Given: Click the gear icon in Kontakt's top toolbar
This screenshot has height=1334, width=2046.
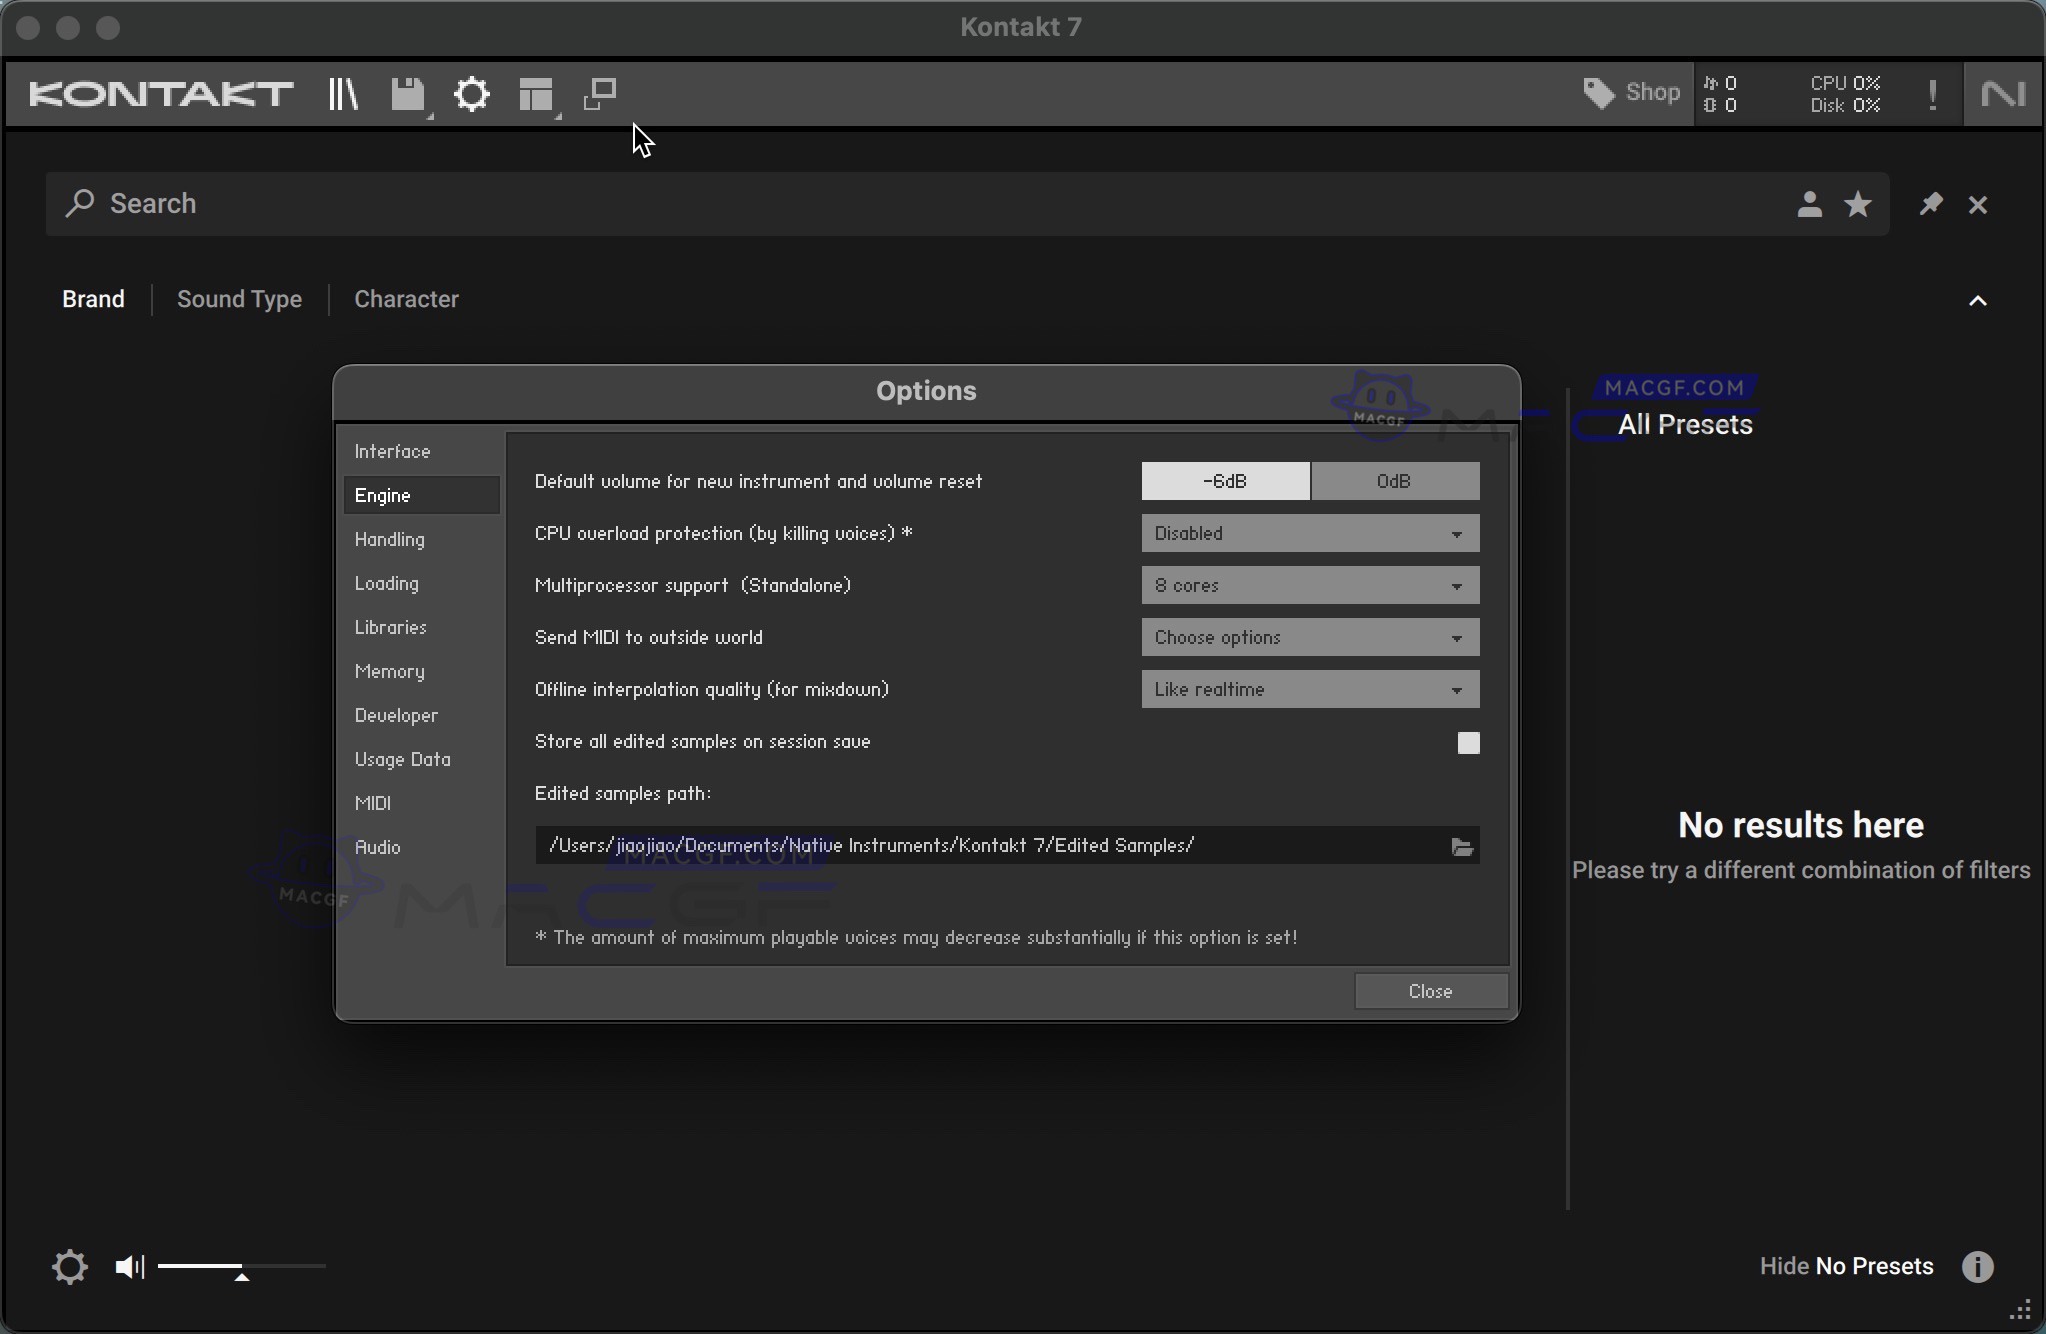Looking at the screenshot, I should coord(472,94).
